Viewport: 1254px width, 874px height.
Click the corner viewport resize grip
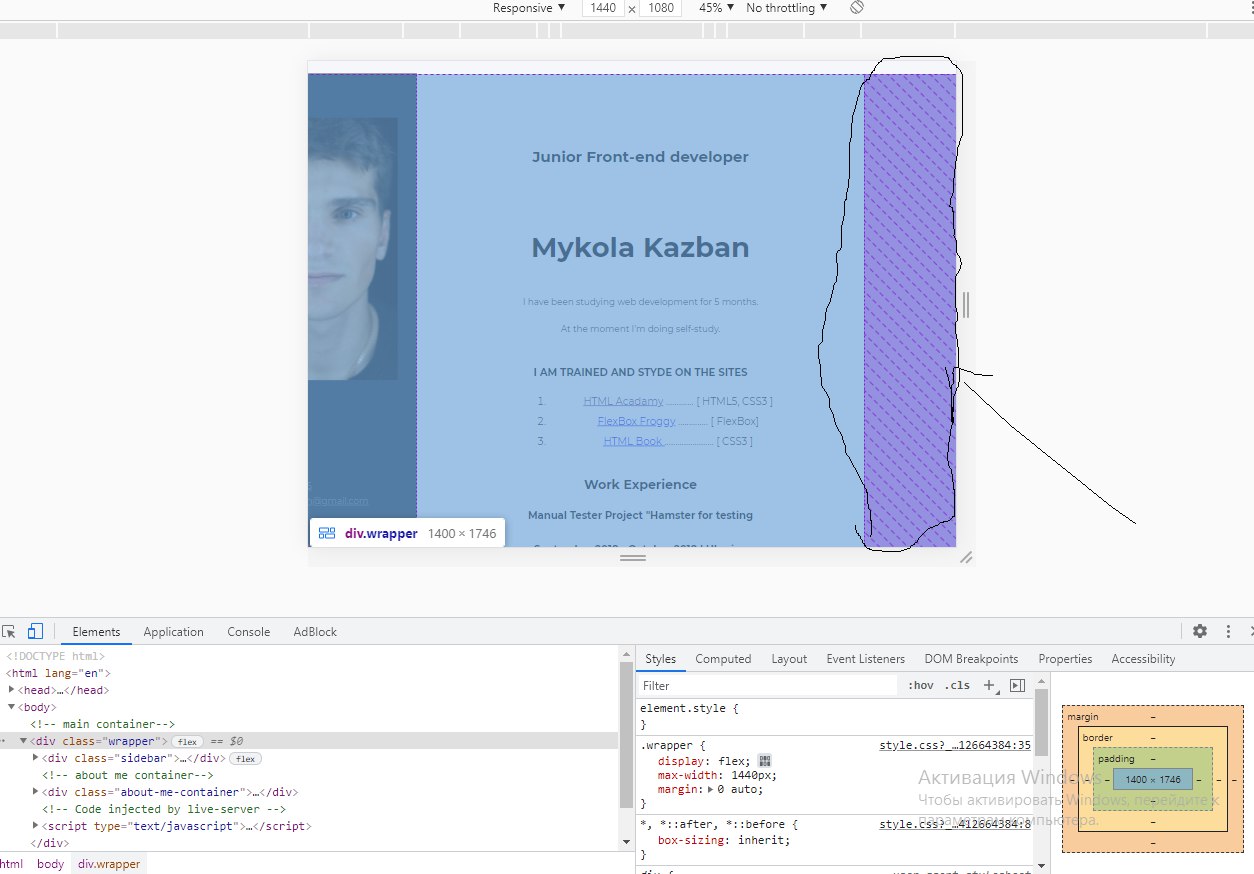[966, 557]
